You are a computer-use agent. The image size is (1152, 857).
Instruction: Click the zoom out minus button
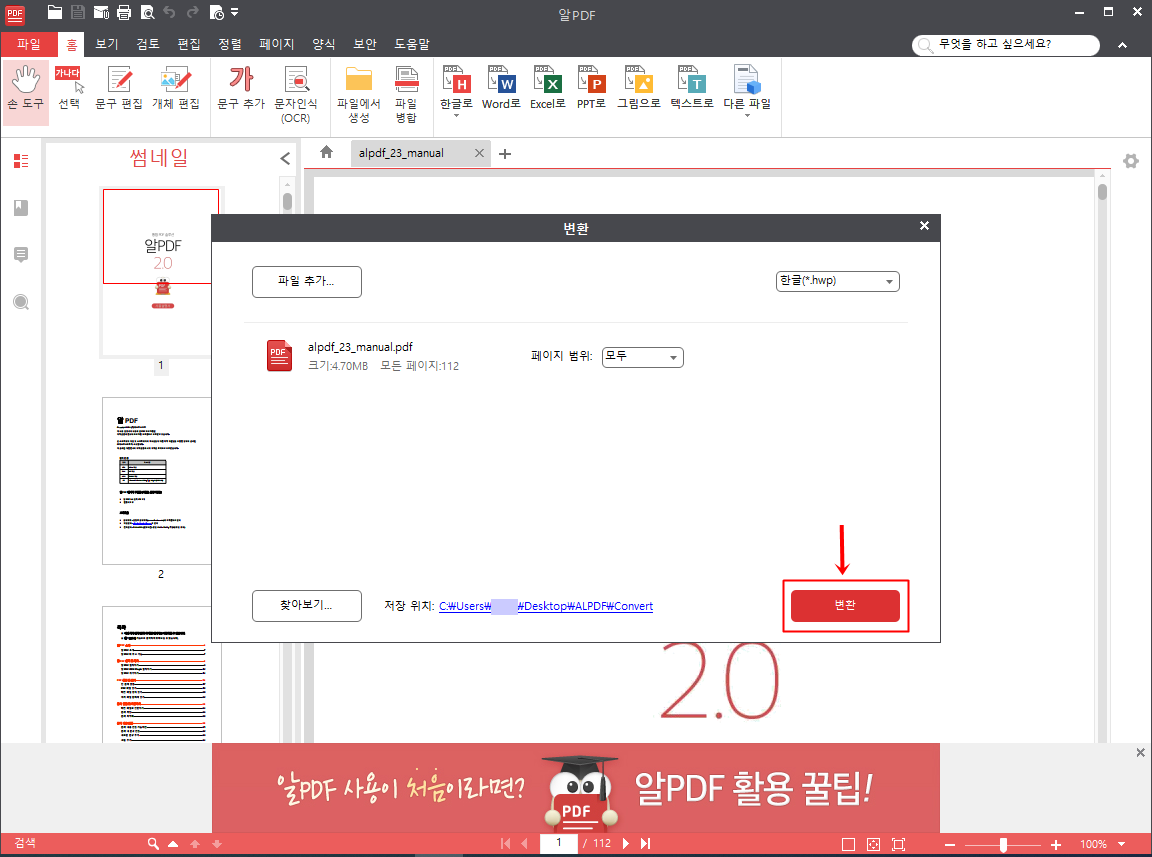click(950, 845)
